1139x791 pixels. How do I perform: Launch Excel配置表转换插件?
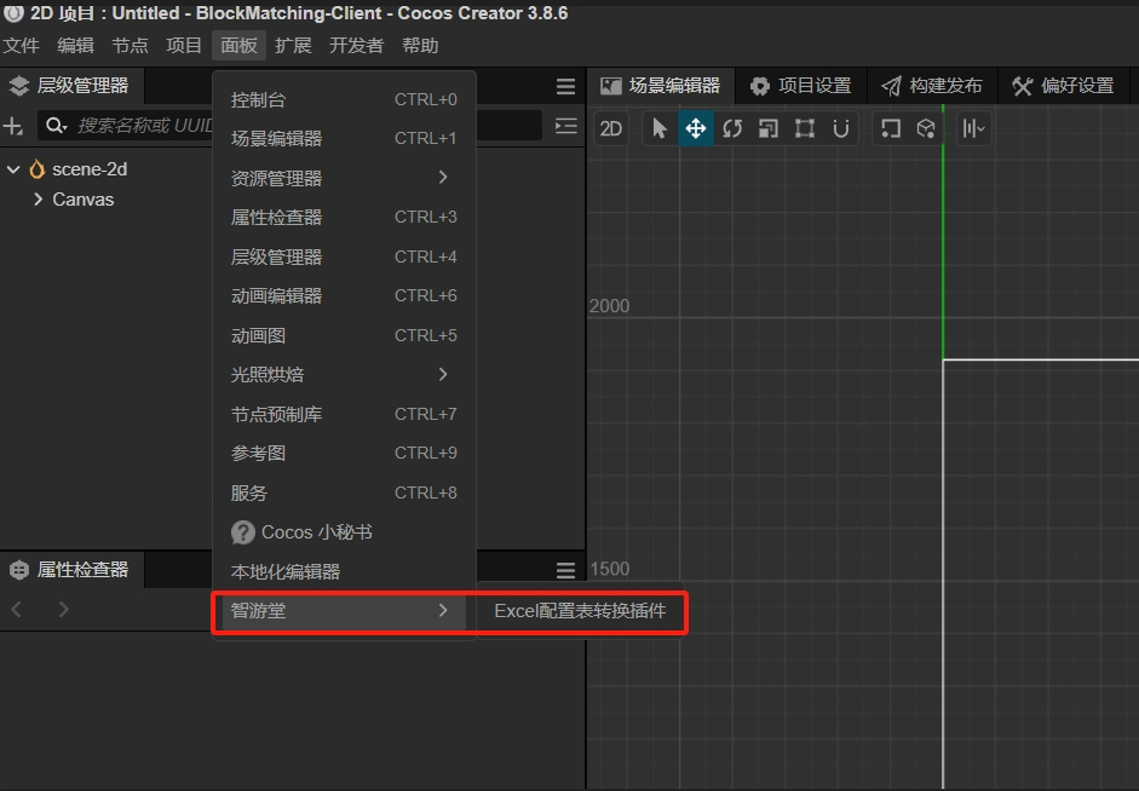pyautogui.click(x=580, y=611)
